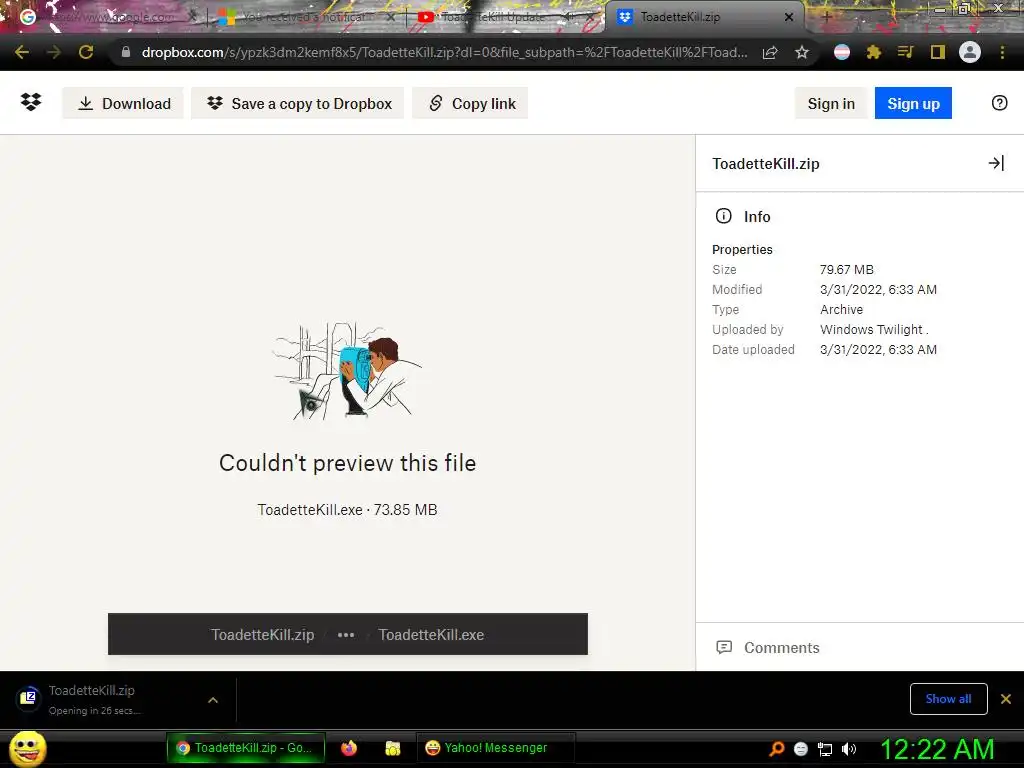This screenshot has width=1024, height=768.
Task: Go back with the browser back arrow
Action: pos(22,52)
